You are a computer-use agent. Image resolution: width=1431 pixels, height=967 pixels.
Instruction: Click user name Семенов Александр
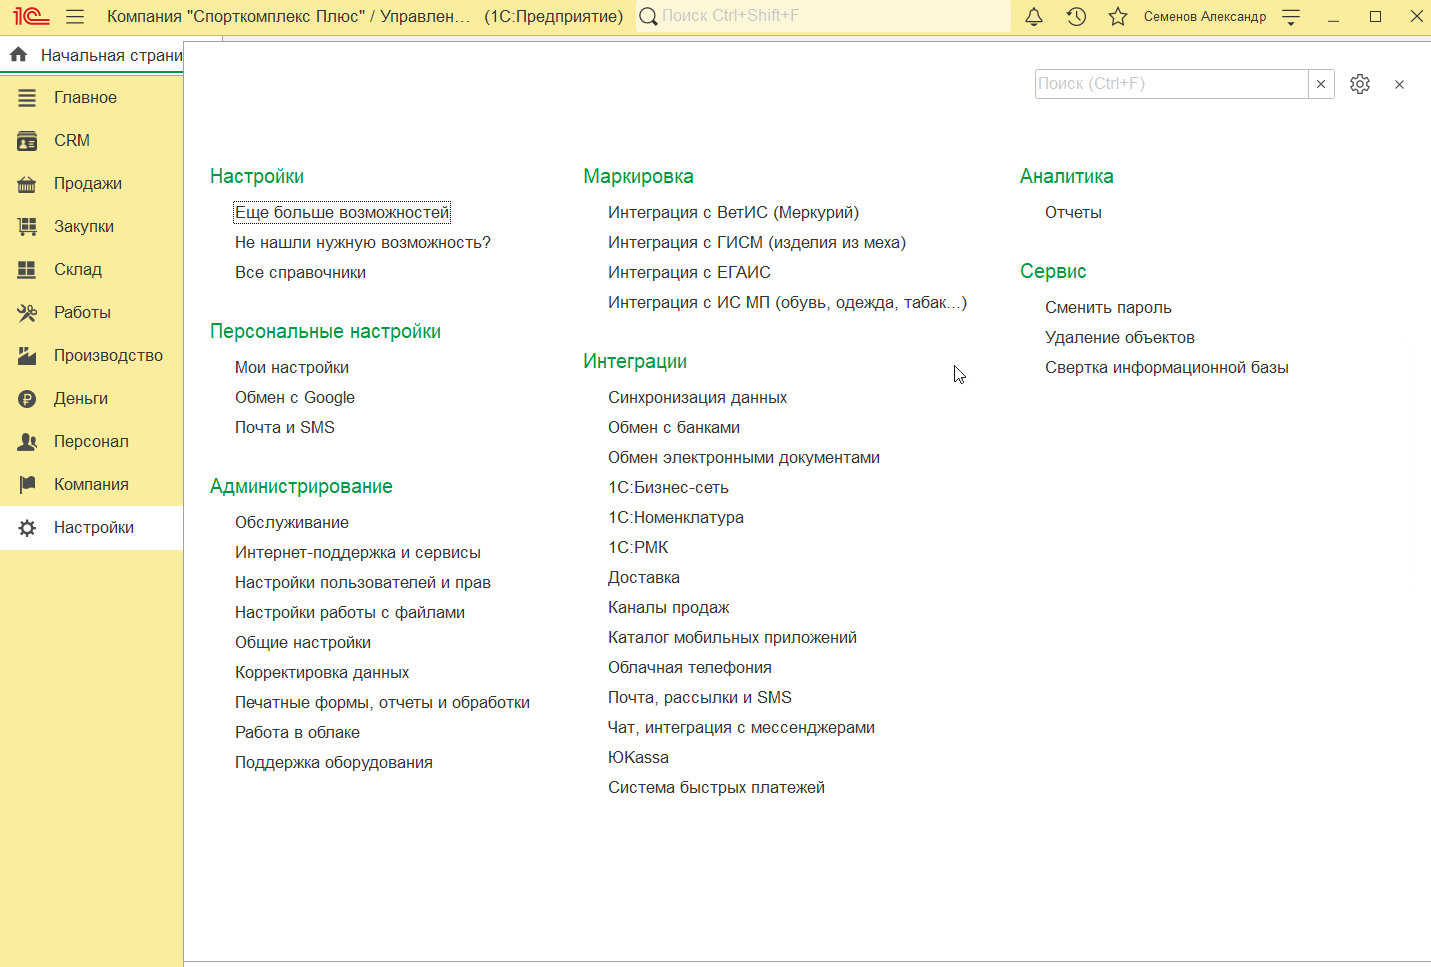(1205, 16)
